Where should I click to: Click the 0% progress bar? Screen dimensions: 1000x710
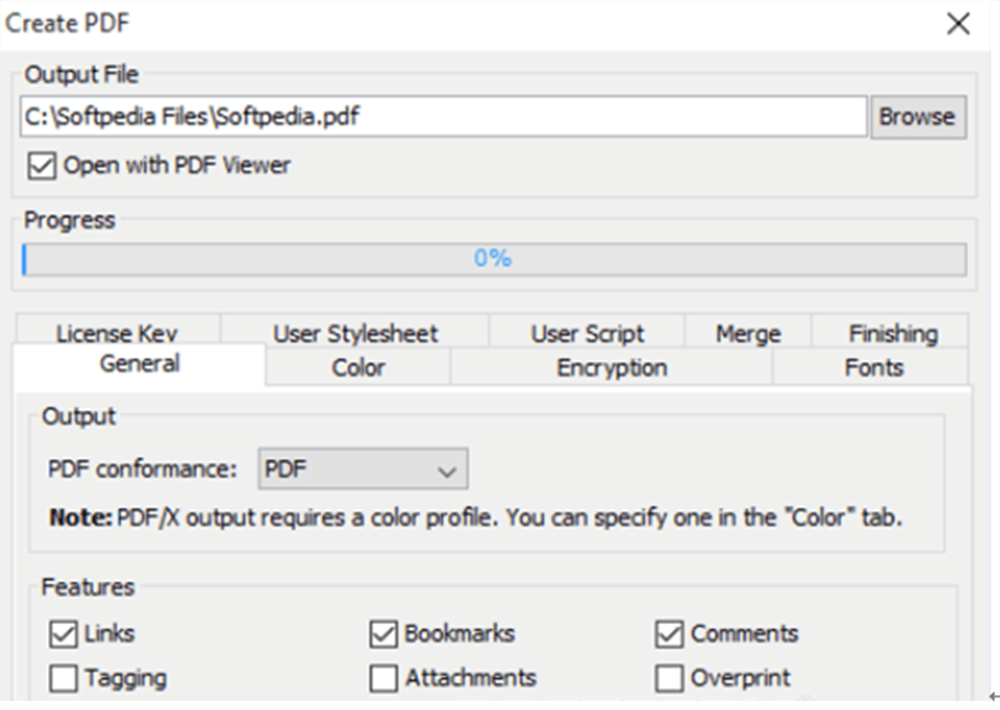click(x=494, y=259)
